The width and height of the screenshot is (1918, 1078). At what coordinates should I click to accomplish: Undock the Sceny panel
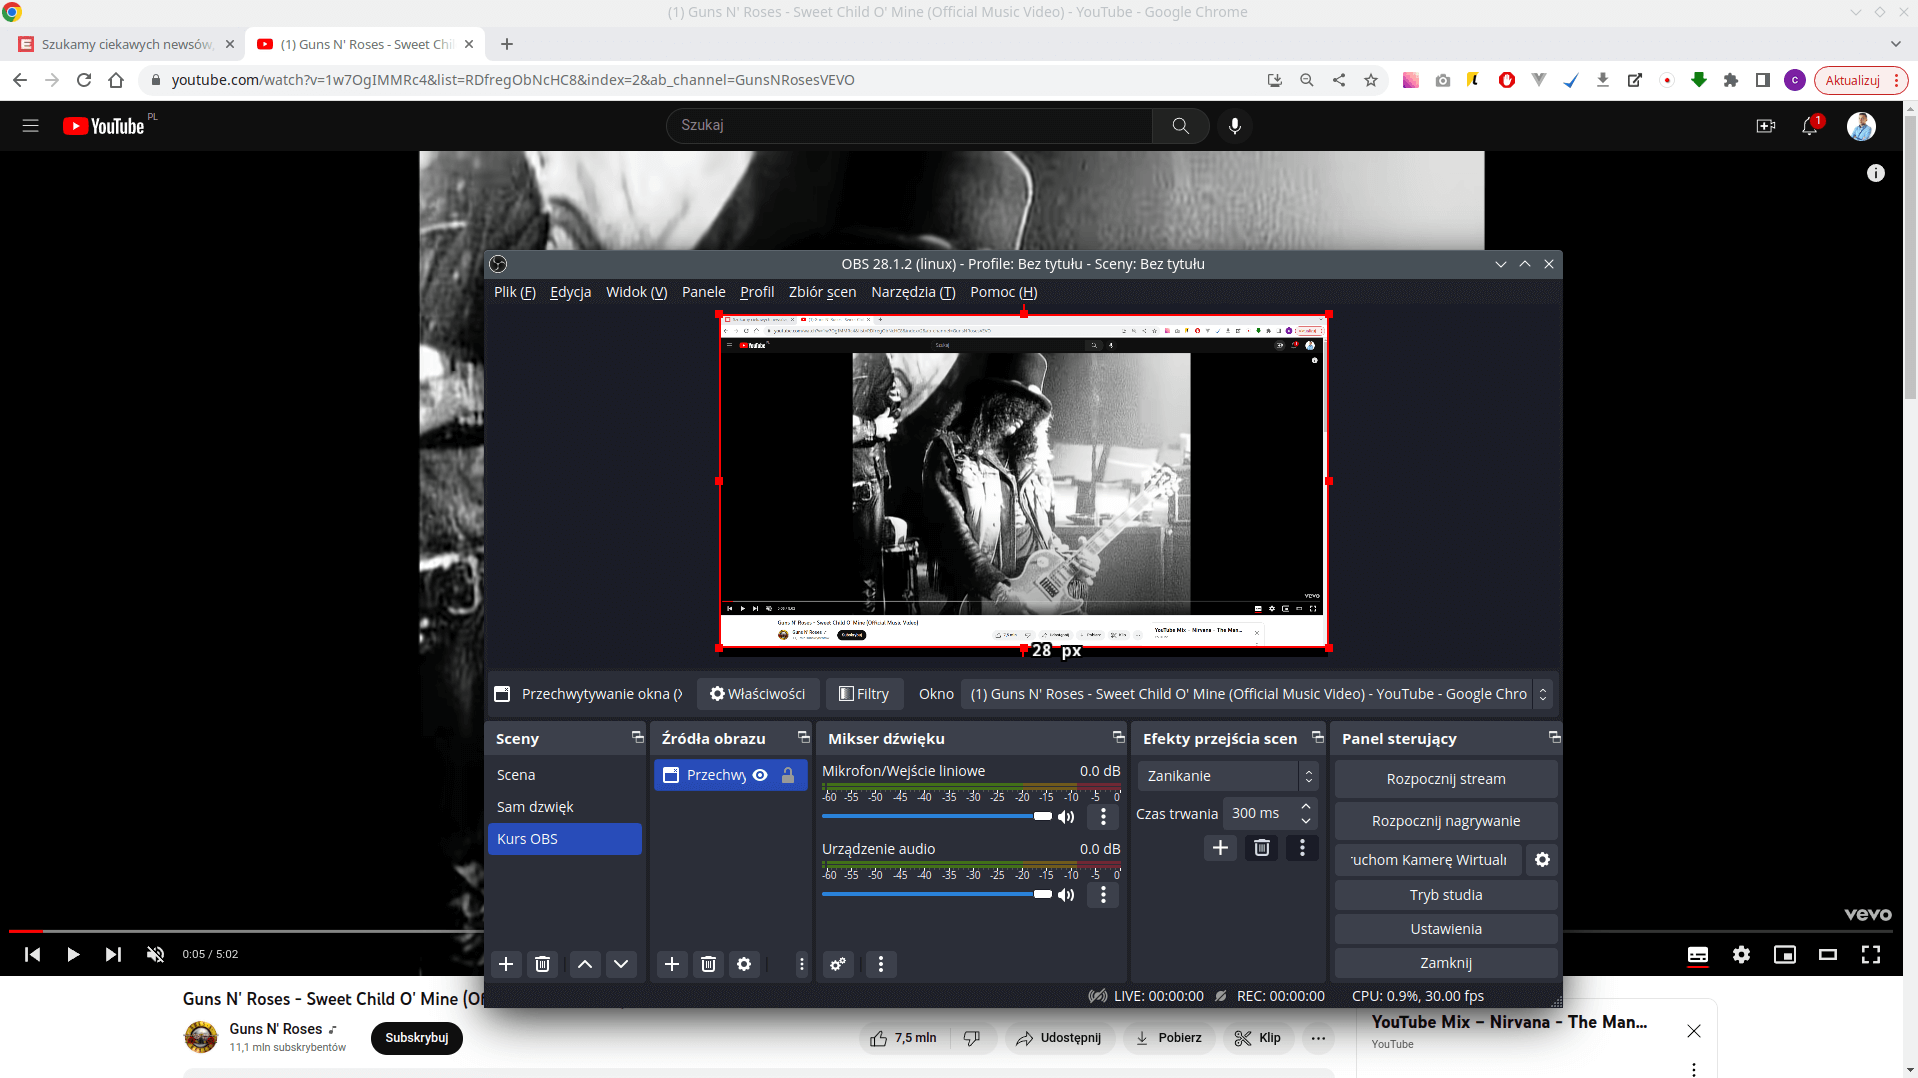coord(638,737)
